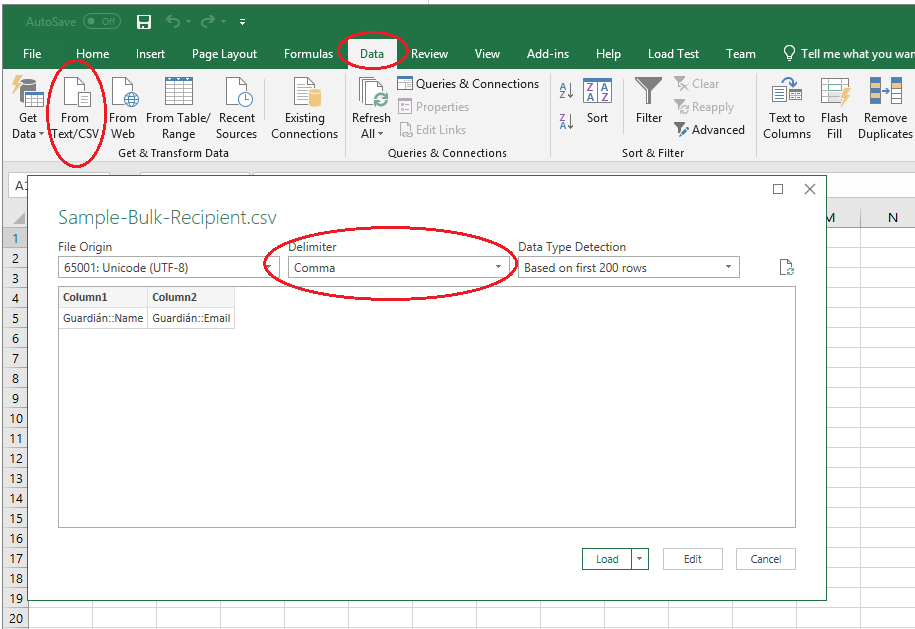
Task: Click the Remove Duplicates icon
Action: click(885, 93)
